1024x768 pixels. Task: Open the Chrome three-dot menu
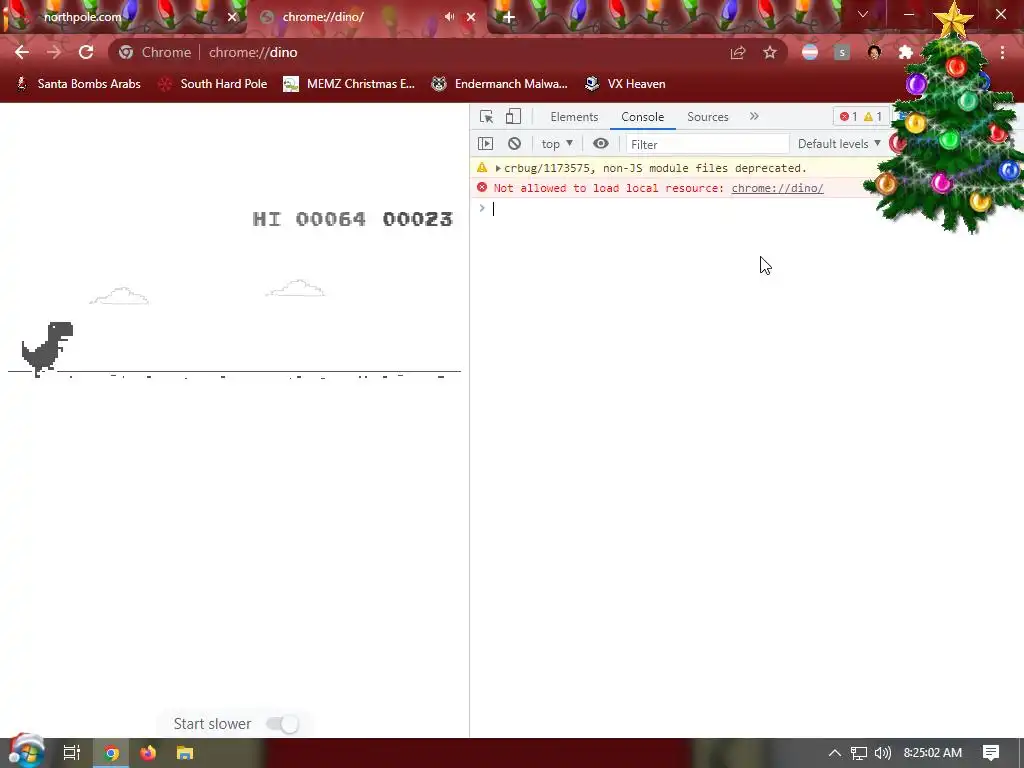click(x=1002, y=52)
